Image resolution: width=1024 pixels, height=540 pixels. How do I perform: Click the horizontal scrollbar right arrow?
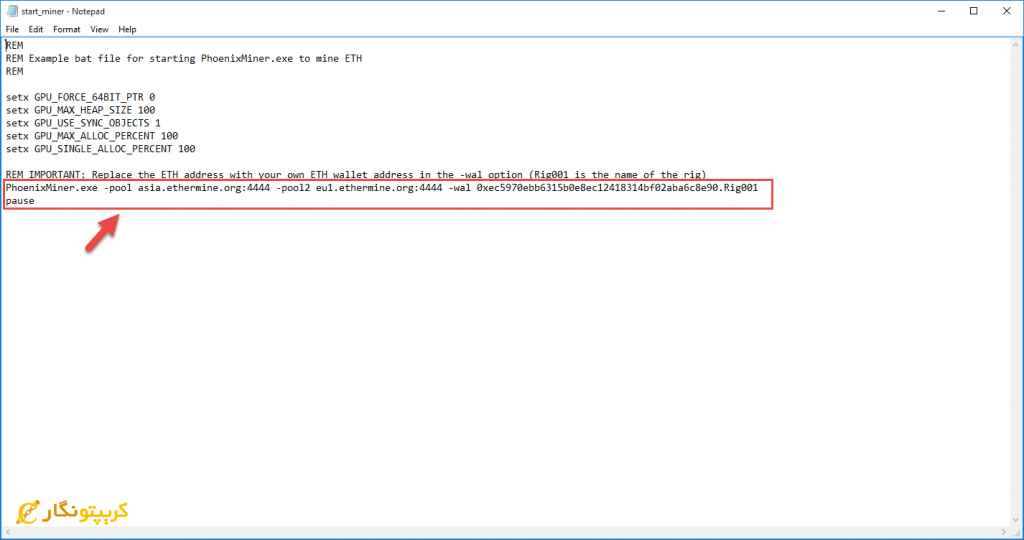point(1004,532)
